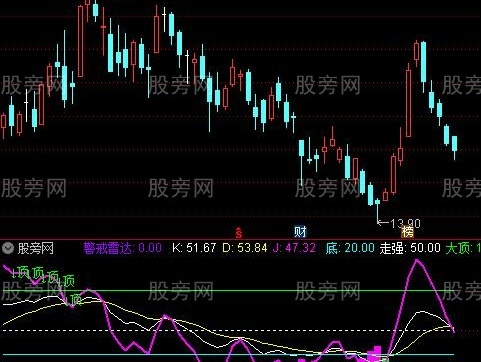Click the 股旁网 indicator name in header
This screenshot has height=362, width=481.
click(36, 248)
